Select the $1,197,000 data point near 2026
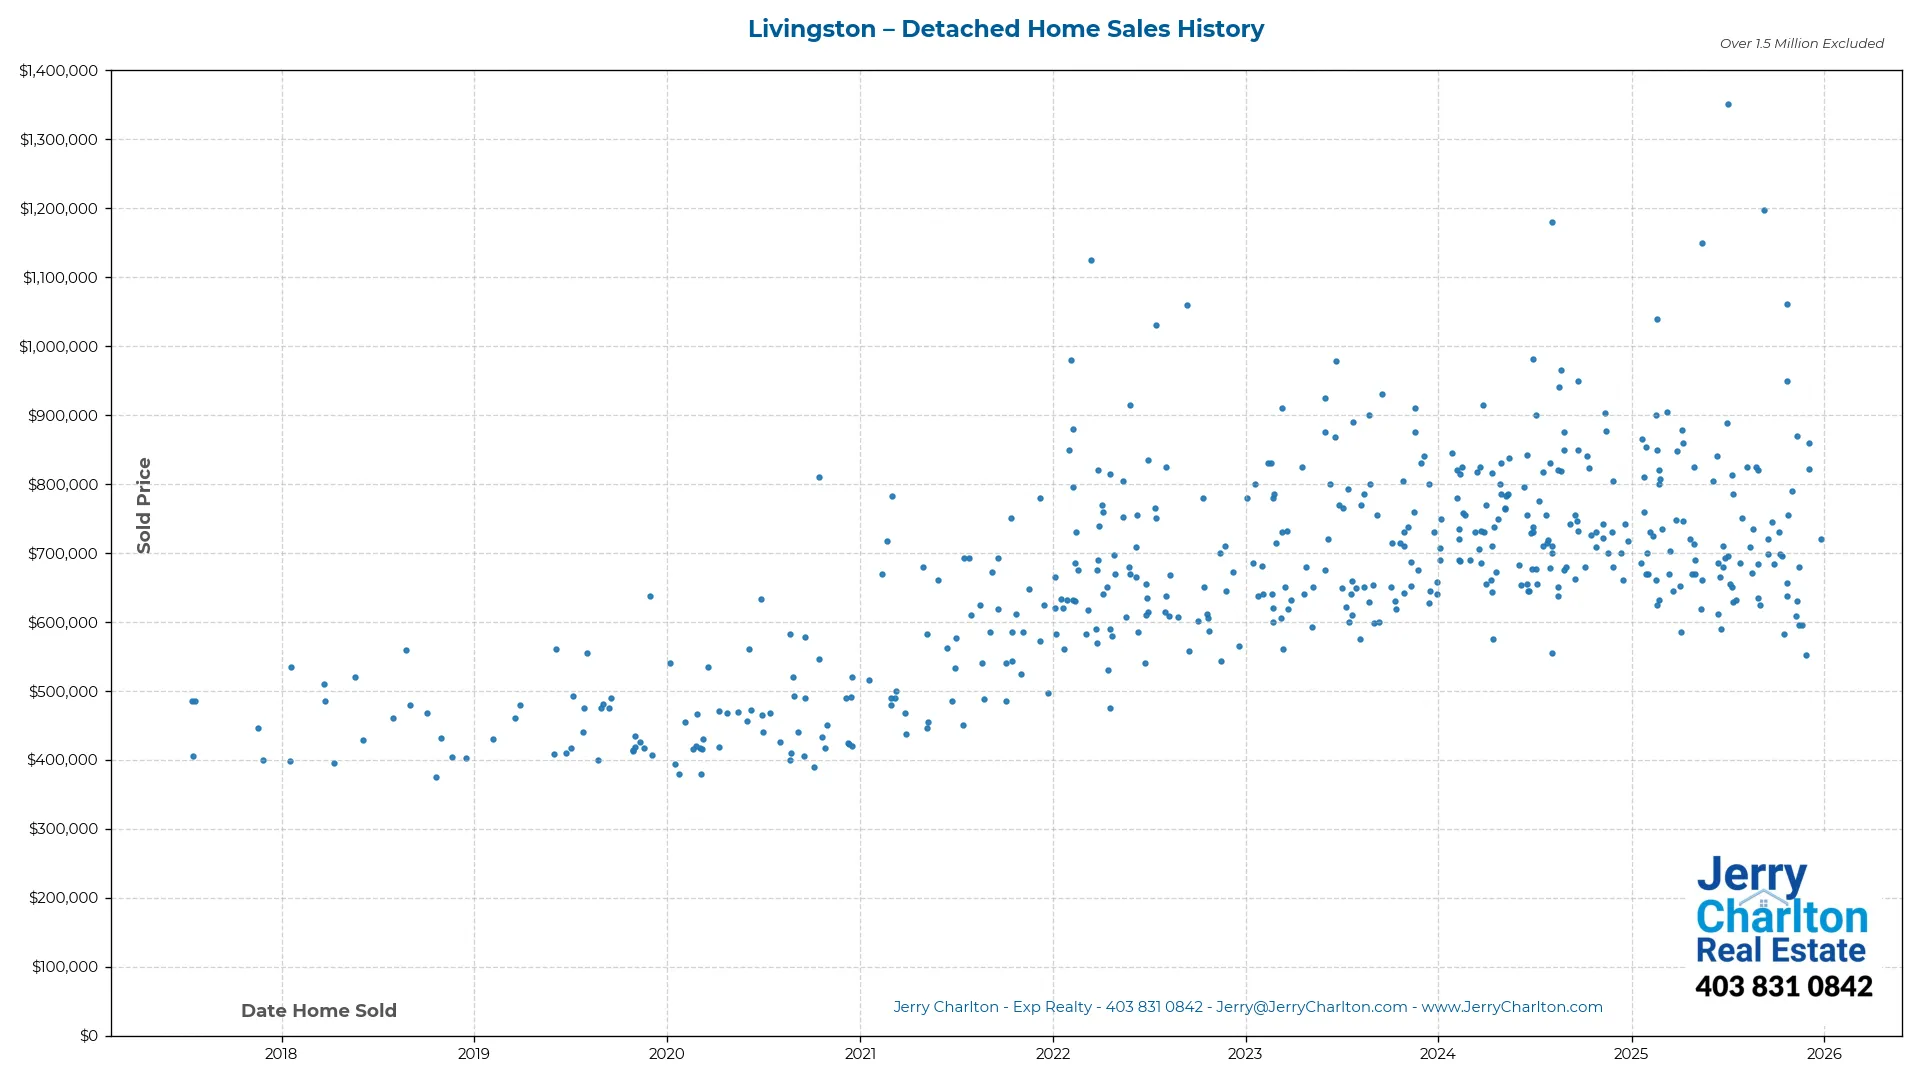 pyautogui.click(x=1766, y=210)
